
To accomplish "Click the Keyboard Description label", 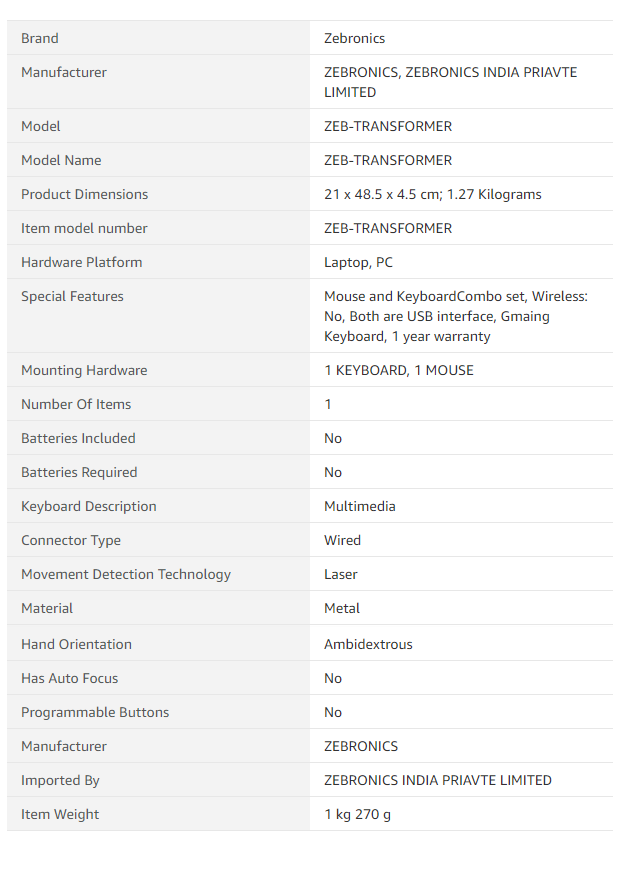I will point(89,506).
